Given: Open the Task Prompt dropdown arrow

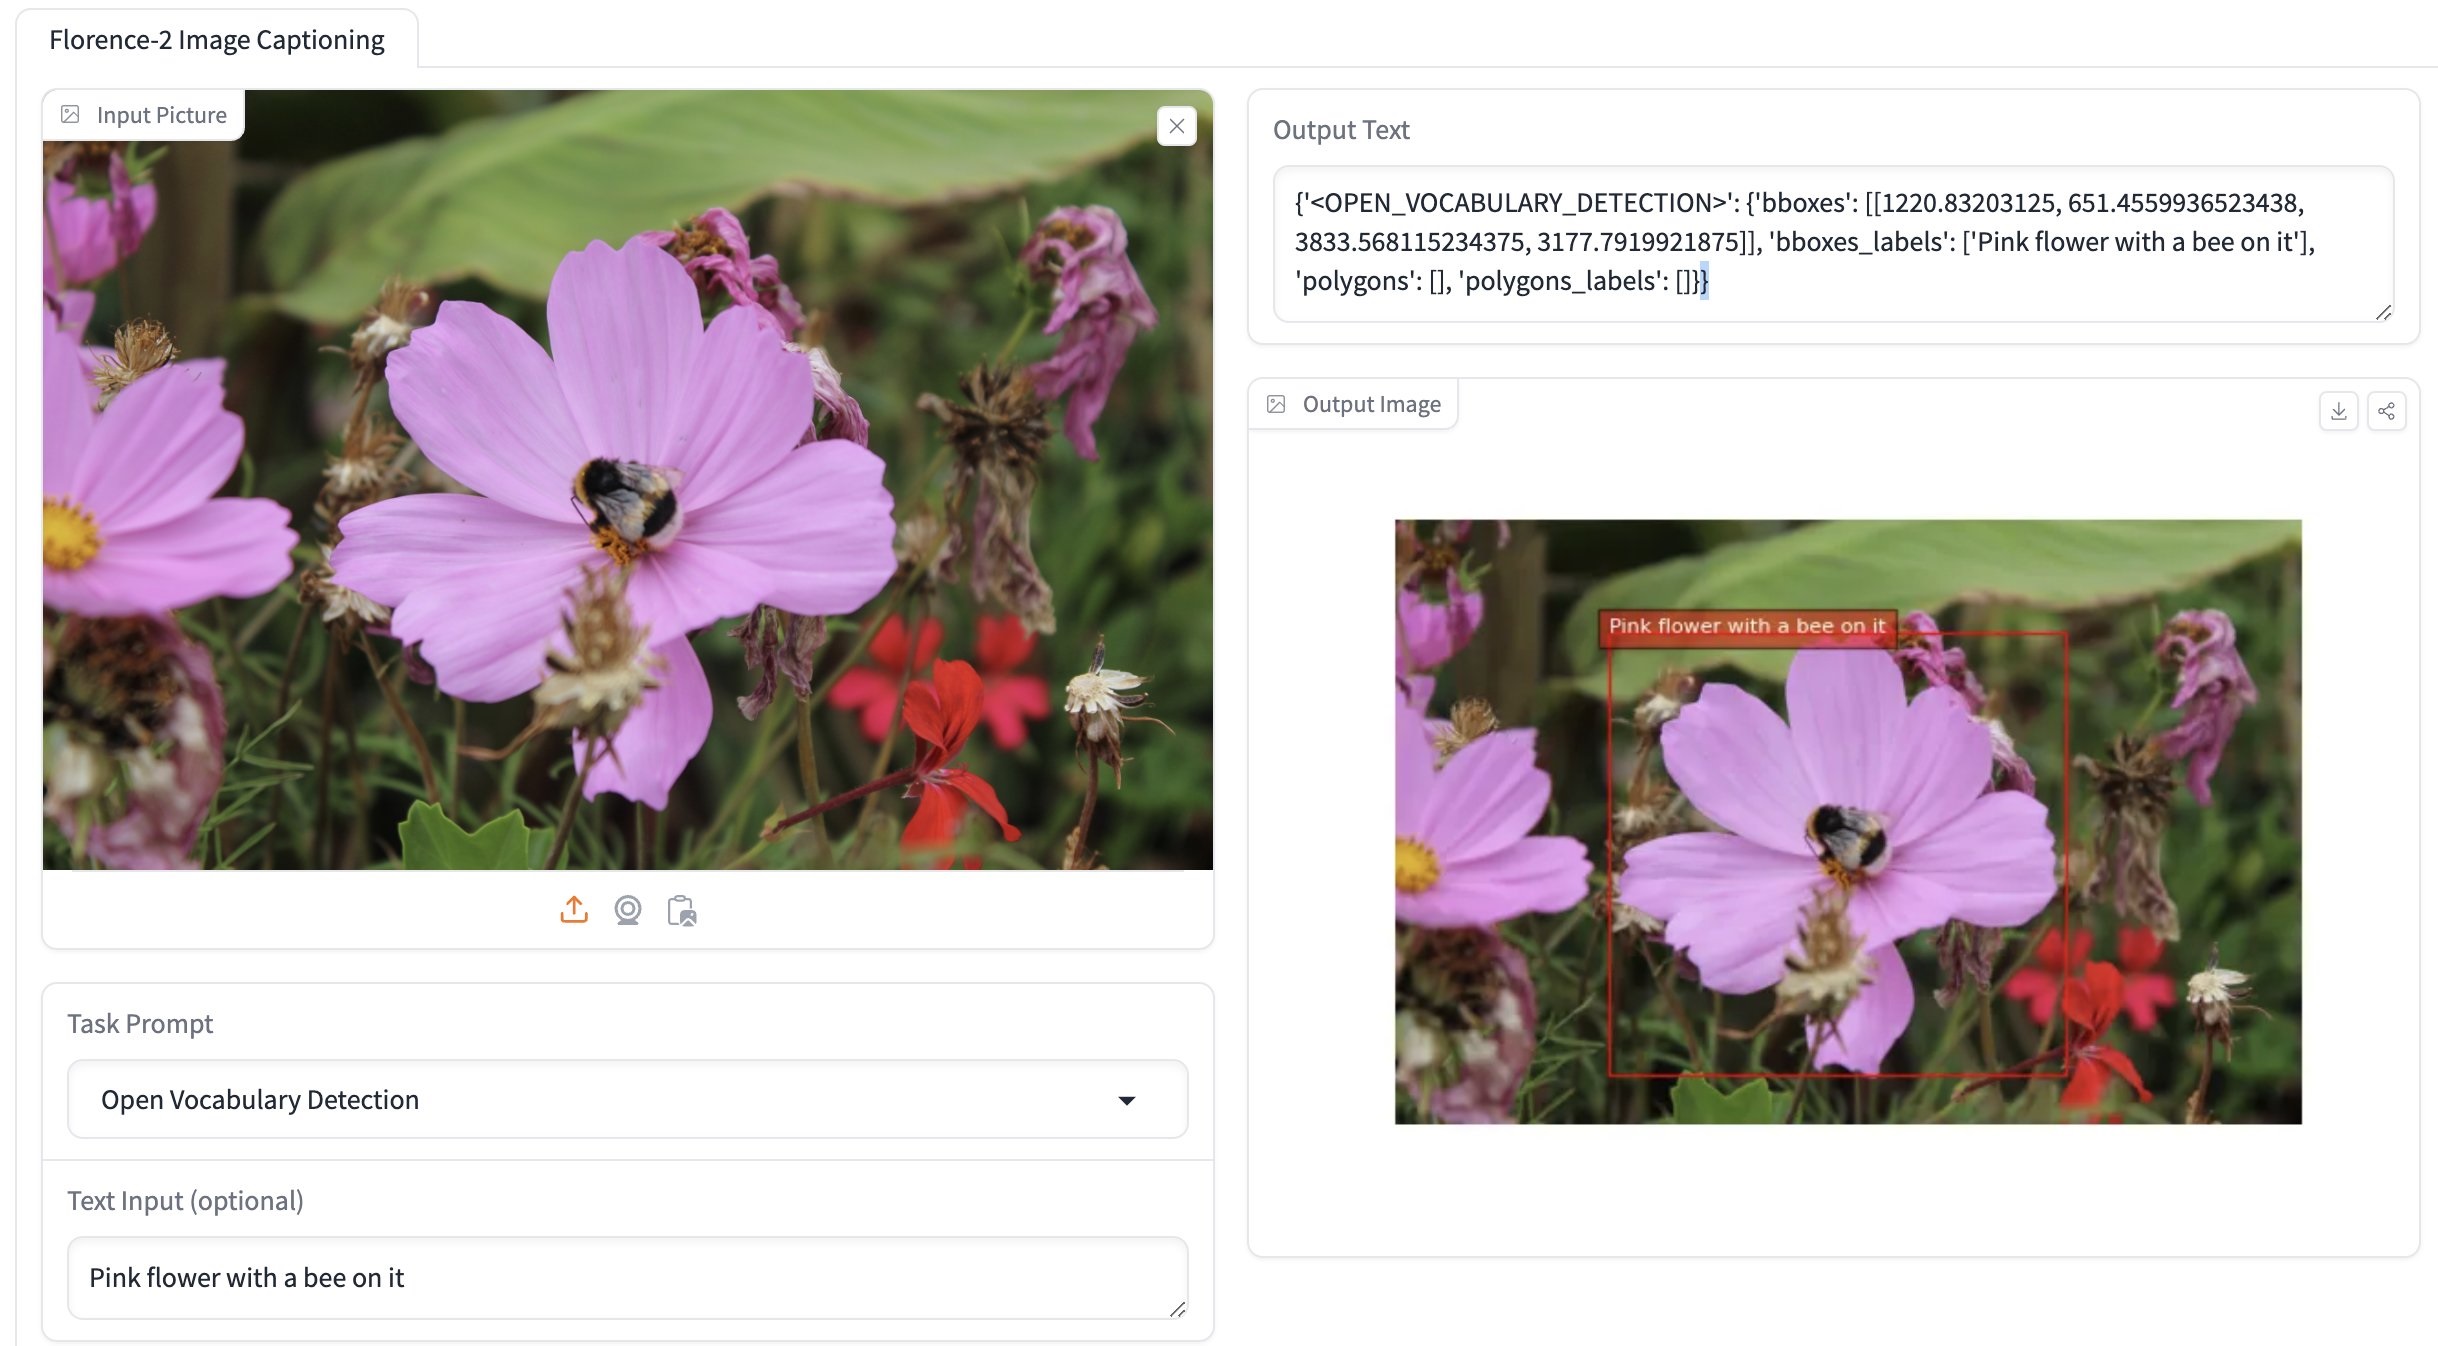Looking at the screenshot, I should click(1127, 1100).
